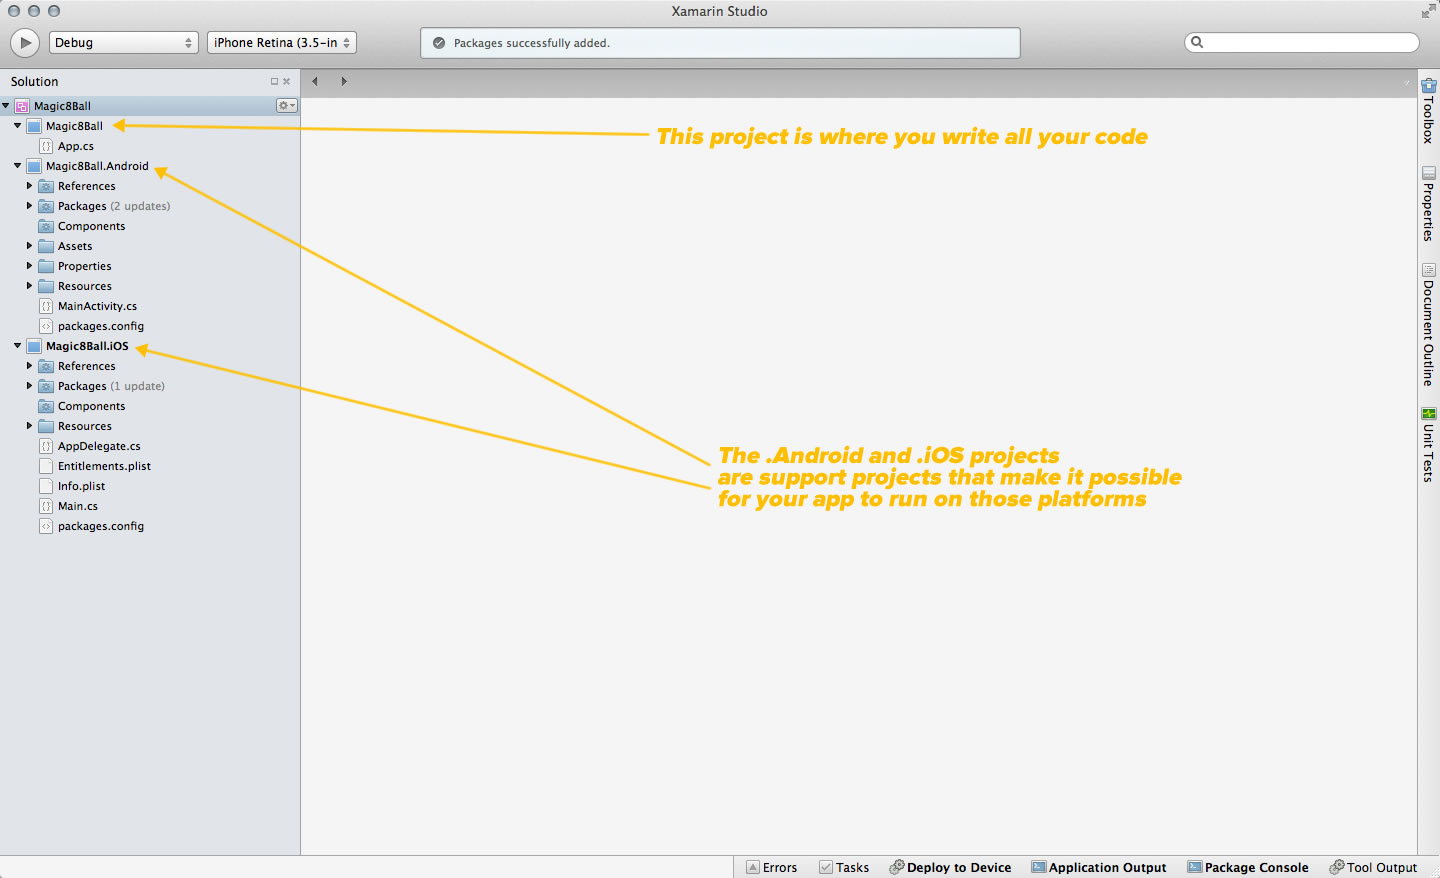
Task: Select the Packages (1 update) folder icon
Action: [46, 386]
